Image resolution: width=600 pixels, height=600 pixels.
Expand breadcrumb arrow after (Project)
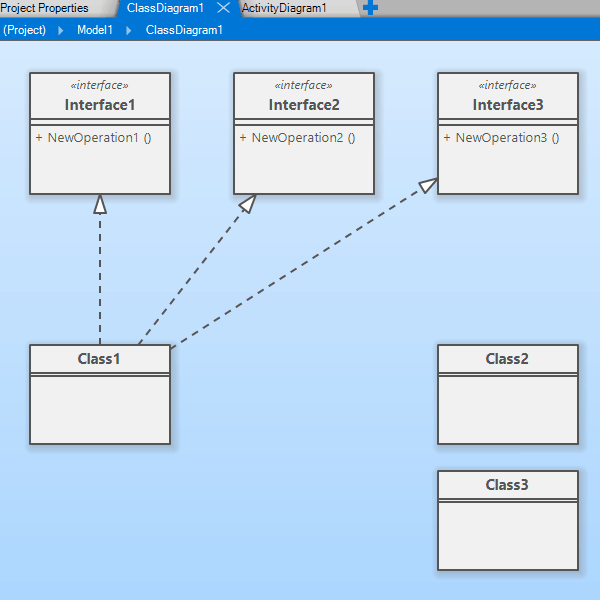click(x=60, y=30)
